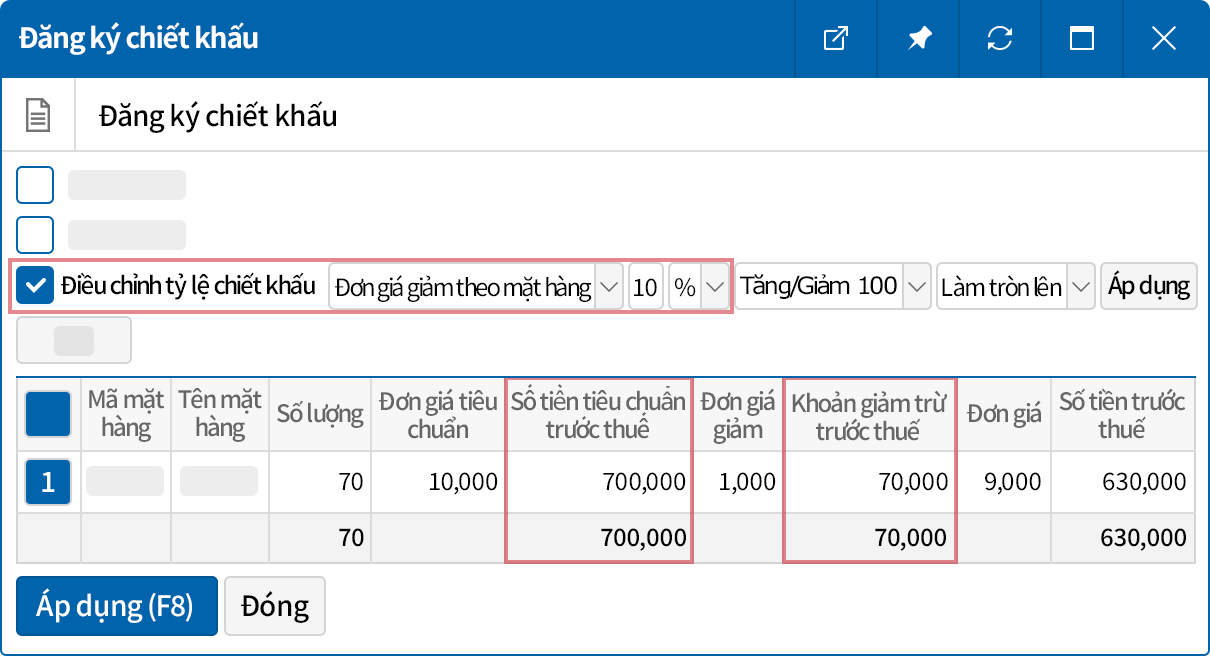
Task: Open the % unit dropdown
Action: (716, 285)
